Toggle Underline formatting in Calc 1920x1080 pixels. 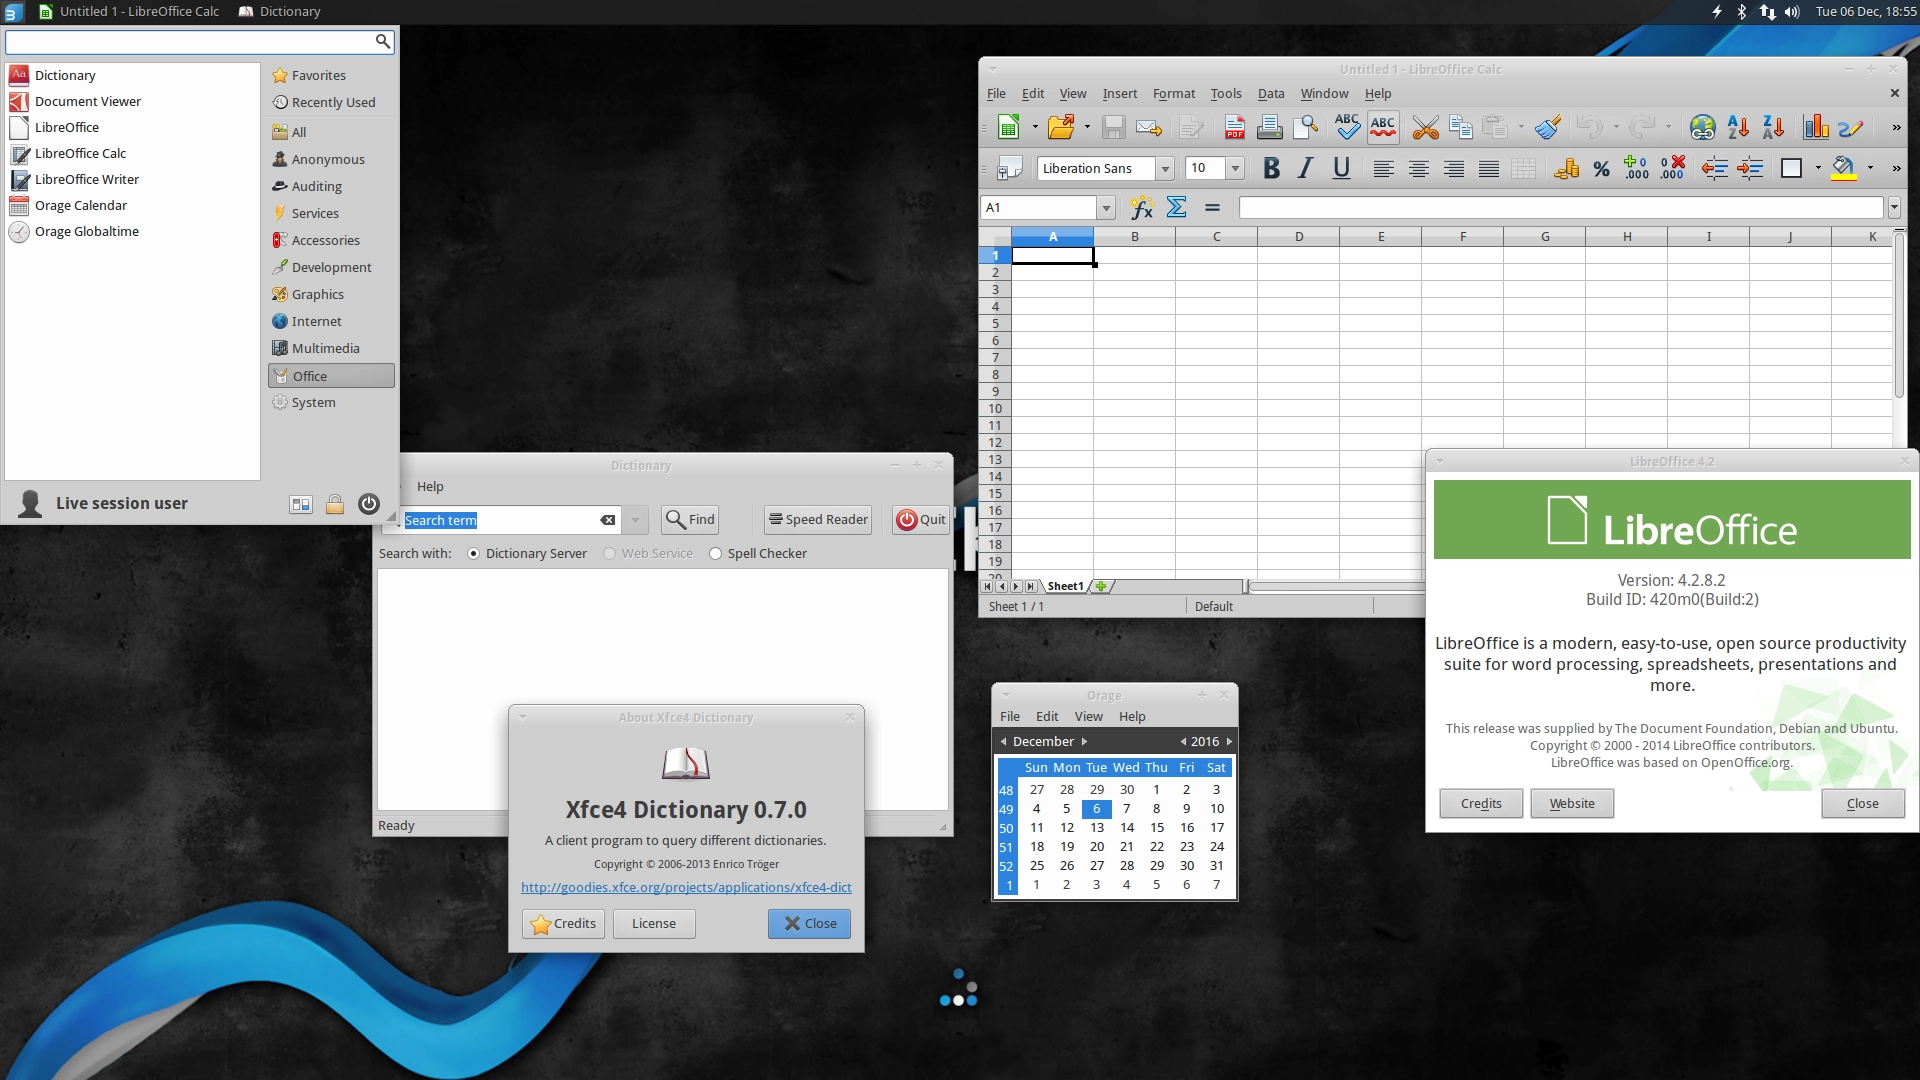(1341, 168)
